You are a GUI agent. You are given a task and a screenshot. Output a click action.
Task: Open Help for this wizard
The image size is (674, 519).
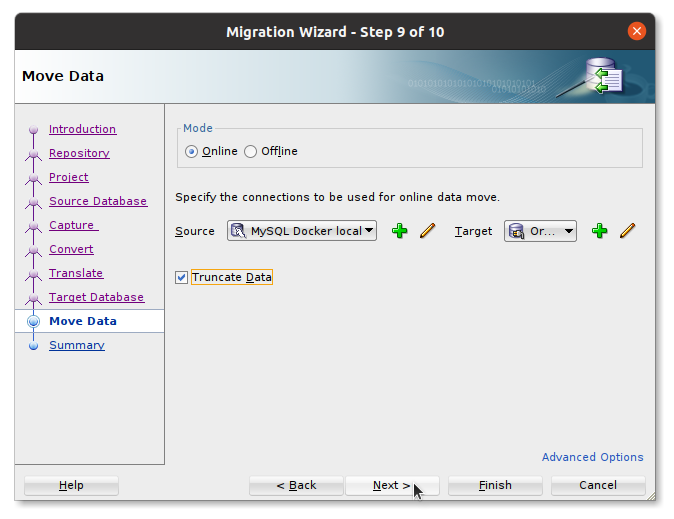pyautogui.click(x=71, y=485)
